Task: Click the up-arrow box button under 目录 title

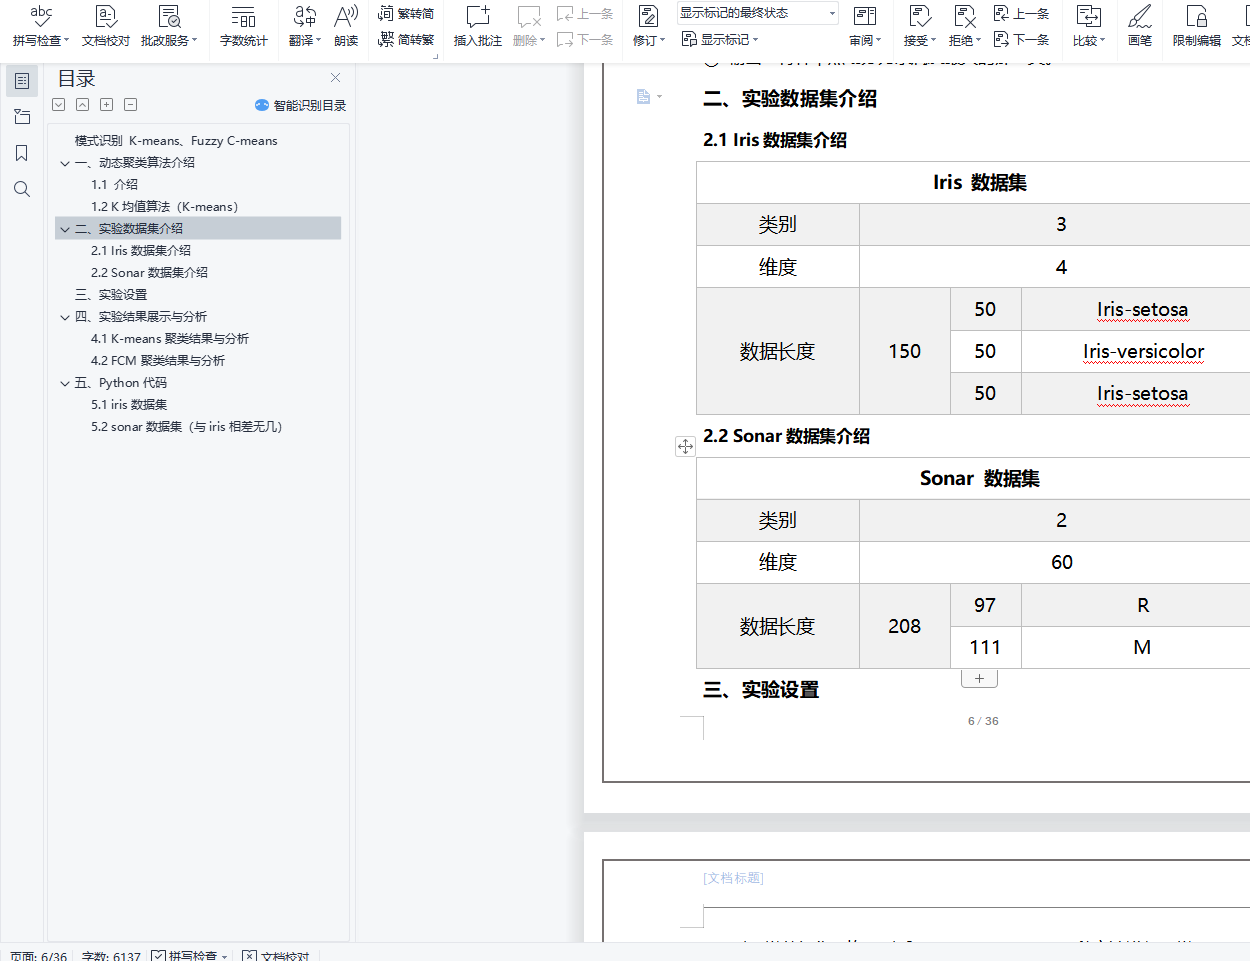Action: (83, 105)
